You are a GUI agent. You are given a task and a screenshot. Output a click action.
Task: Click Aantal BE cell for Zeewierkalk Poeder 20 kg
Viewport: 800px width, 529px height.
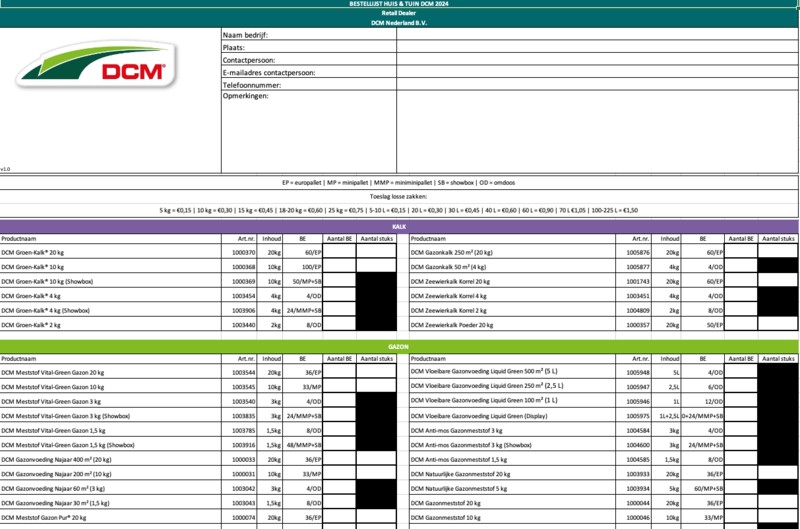tap(741, 324)
